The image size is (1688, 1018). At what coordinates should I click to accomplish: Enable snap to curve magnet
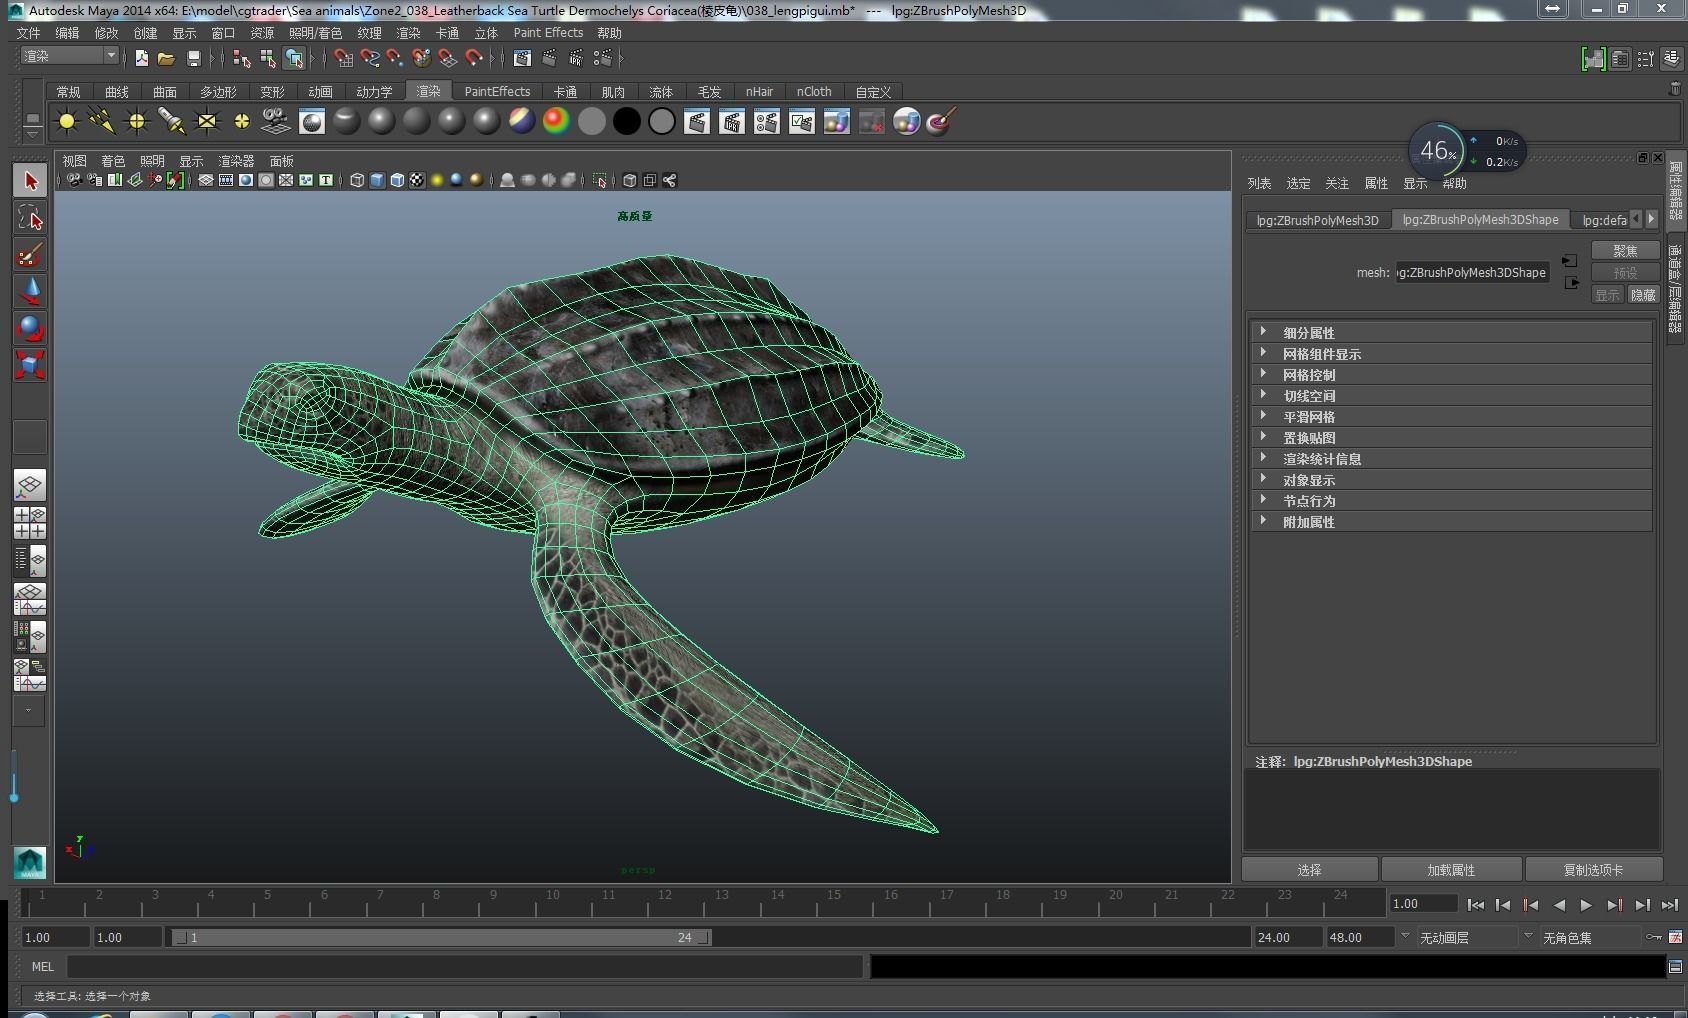[370, 58]
